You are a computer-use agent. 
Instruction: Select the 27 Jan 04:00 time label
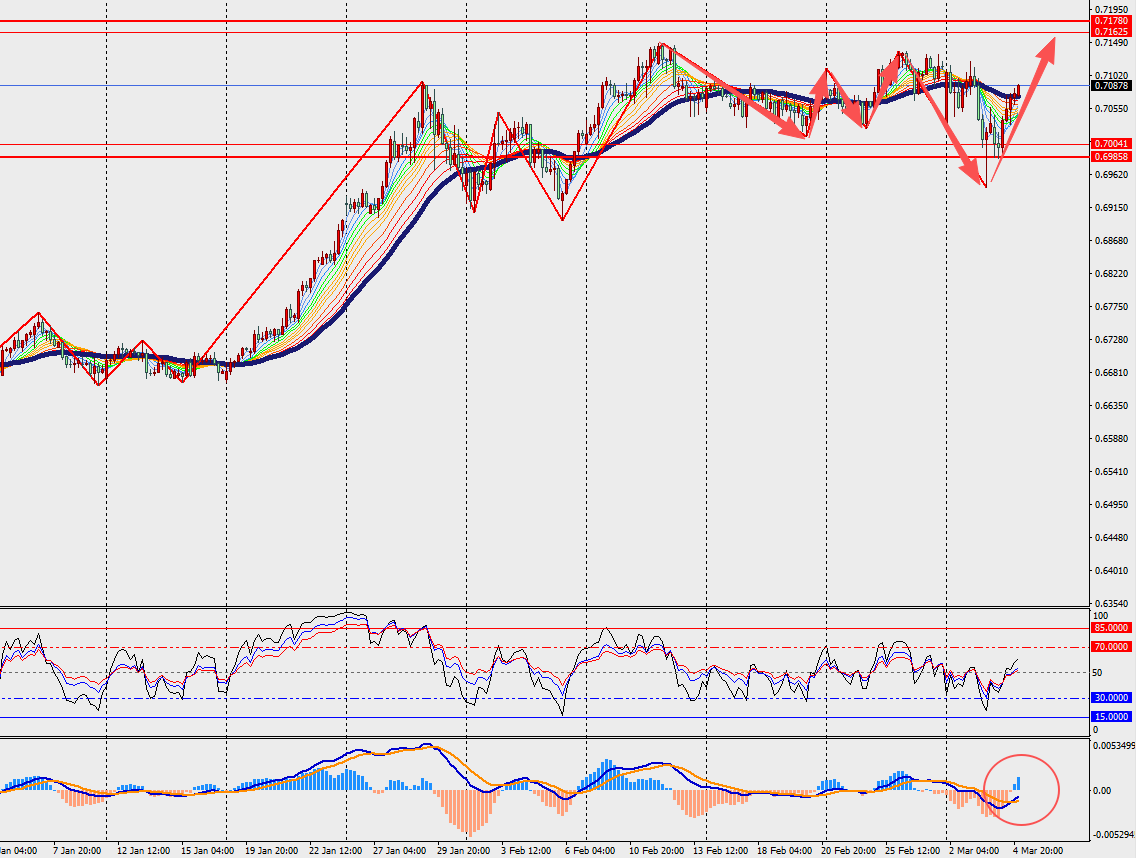pos(399,850)
